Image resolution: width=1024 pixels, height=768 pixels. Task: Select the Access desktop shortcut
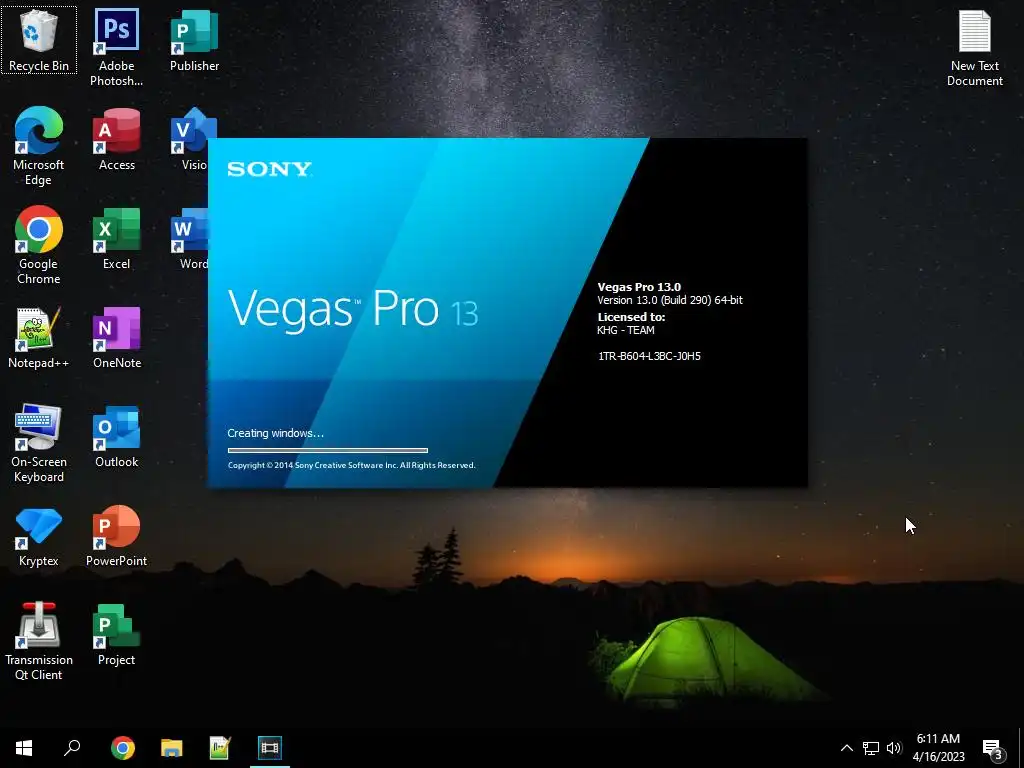(116, 138)
